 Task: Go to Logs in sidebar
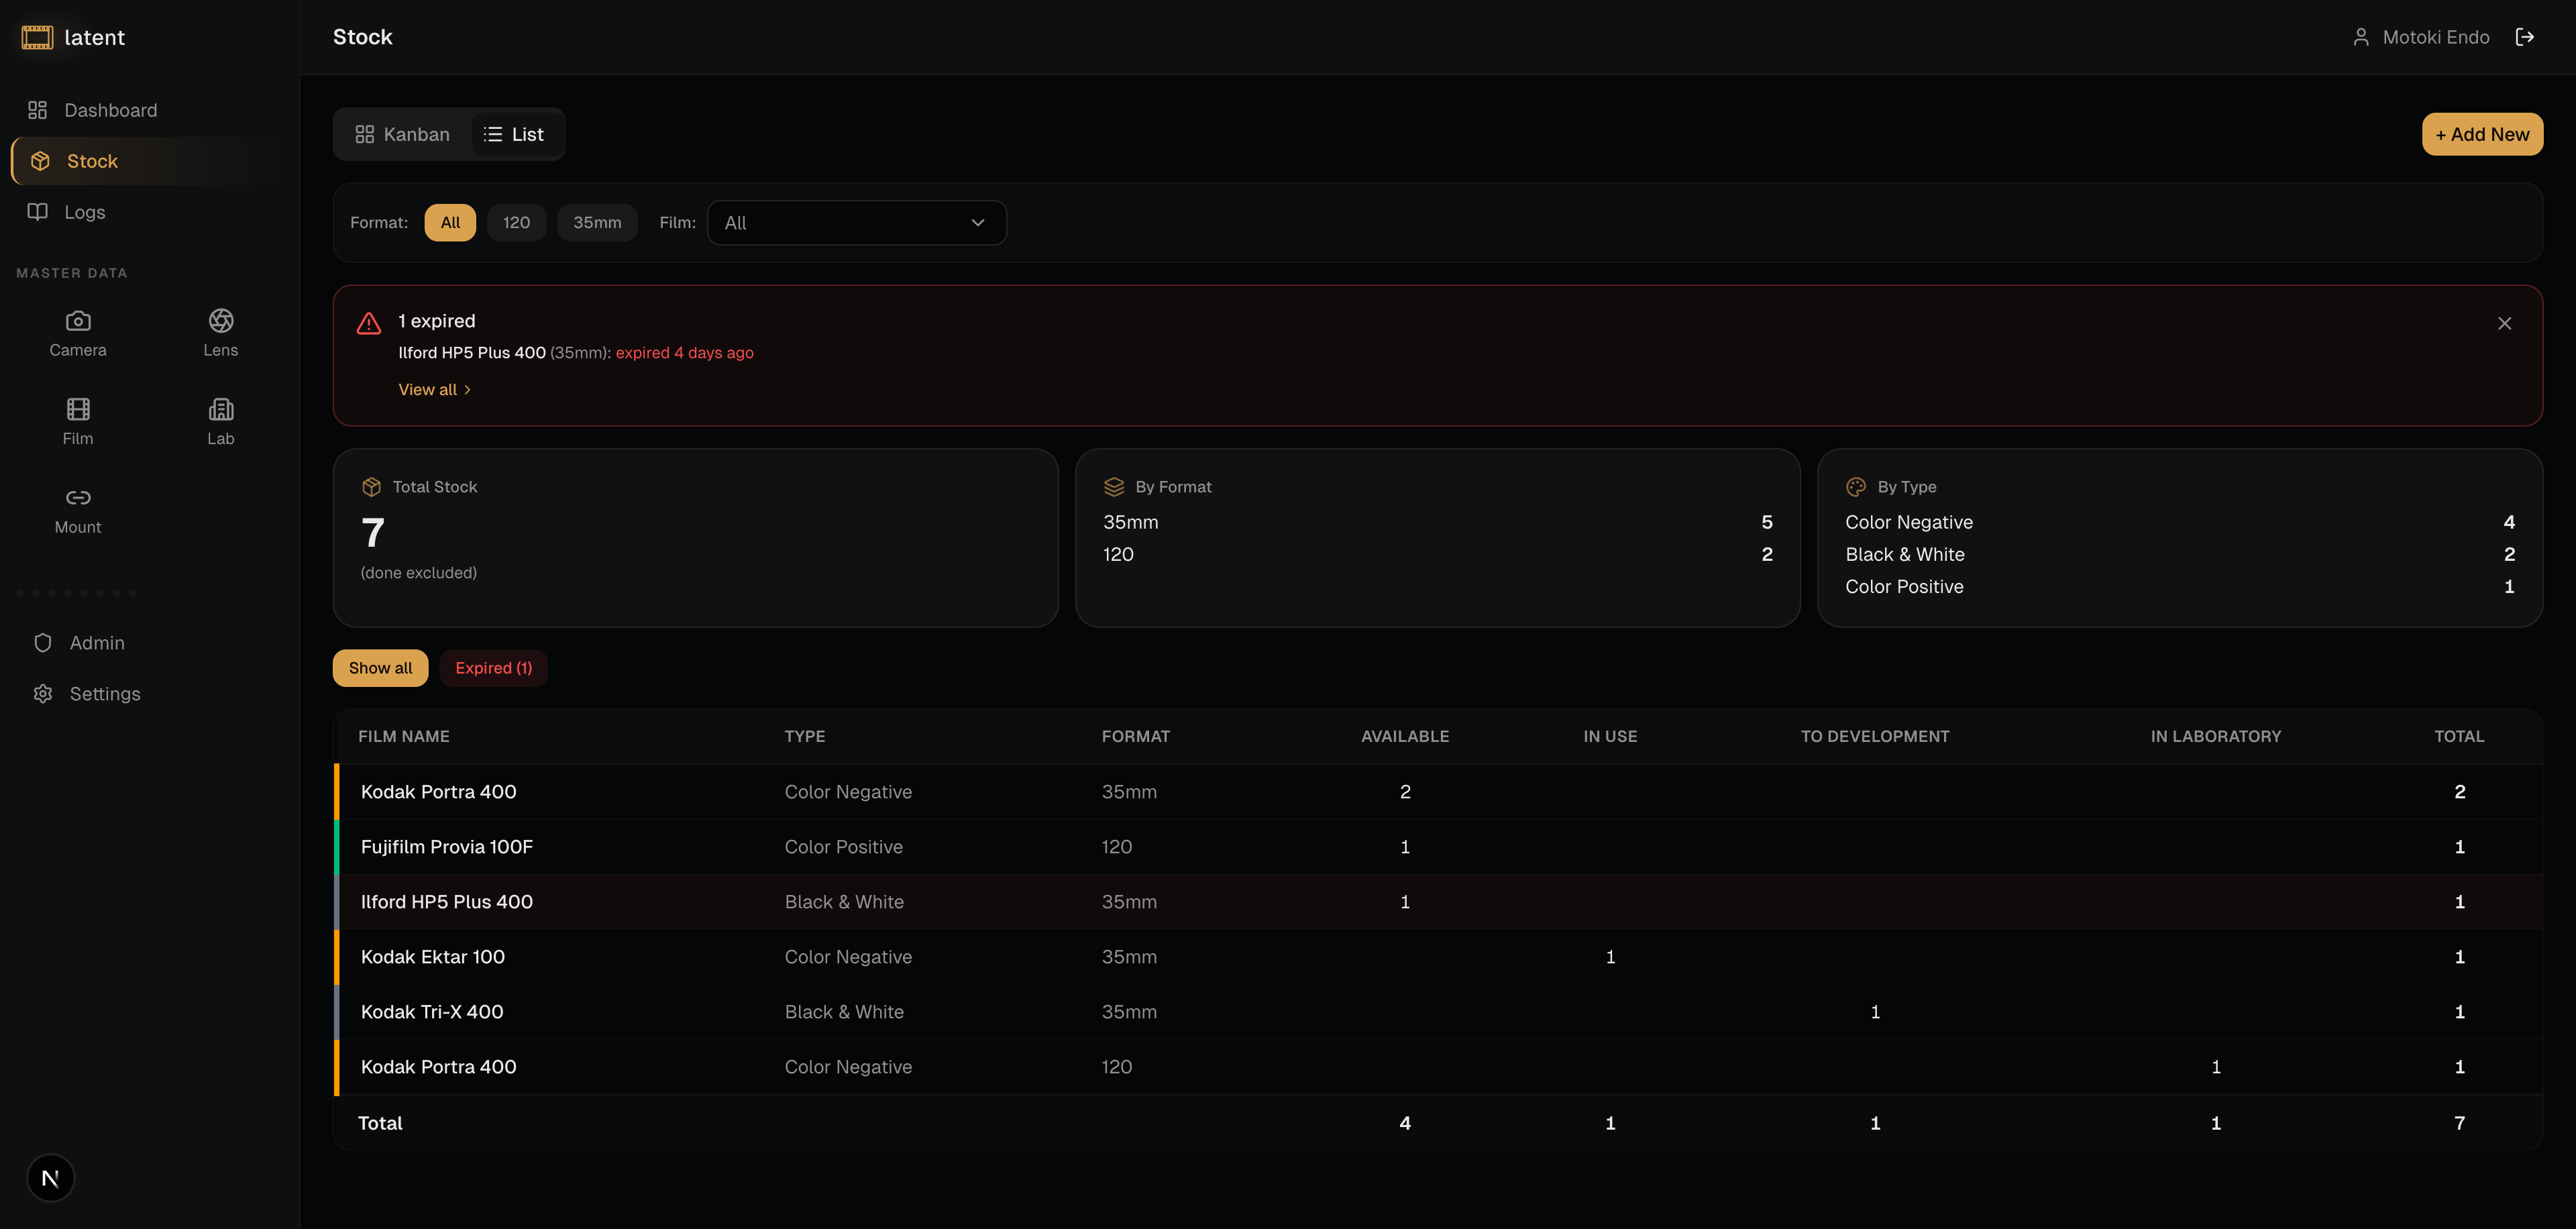(84, 212)
